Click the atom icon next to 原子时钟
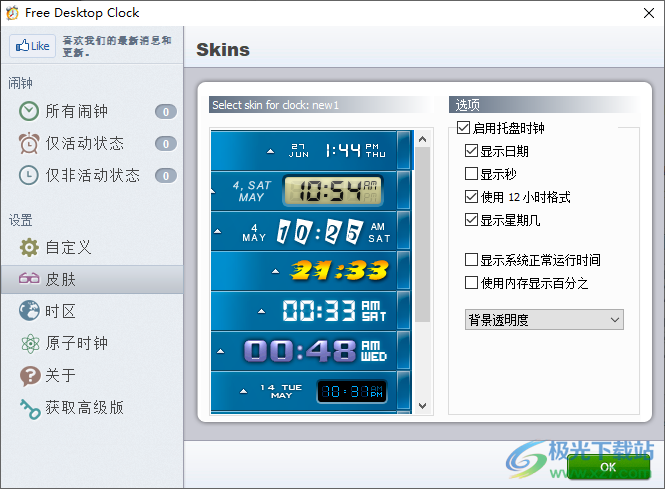 (x=30, y=343)
